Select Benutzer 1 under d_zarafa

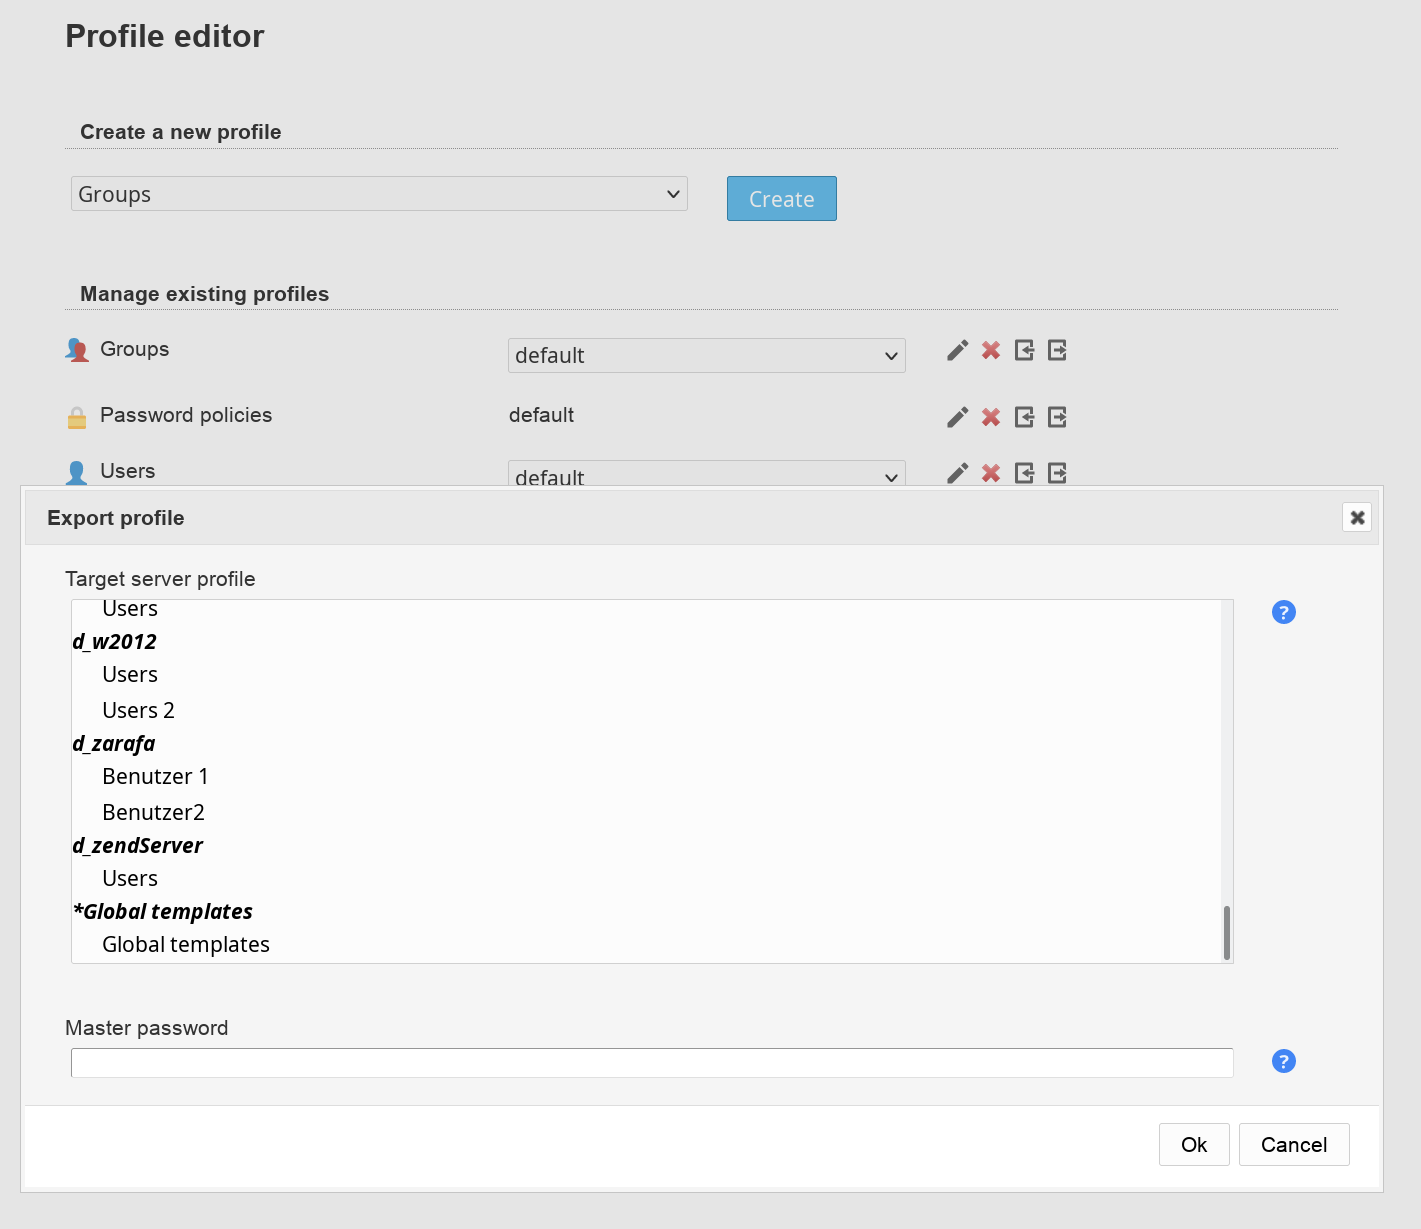click(155, 776)
